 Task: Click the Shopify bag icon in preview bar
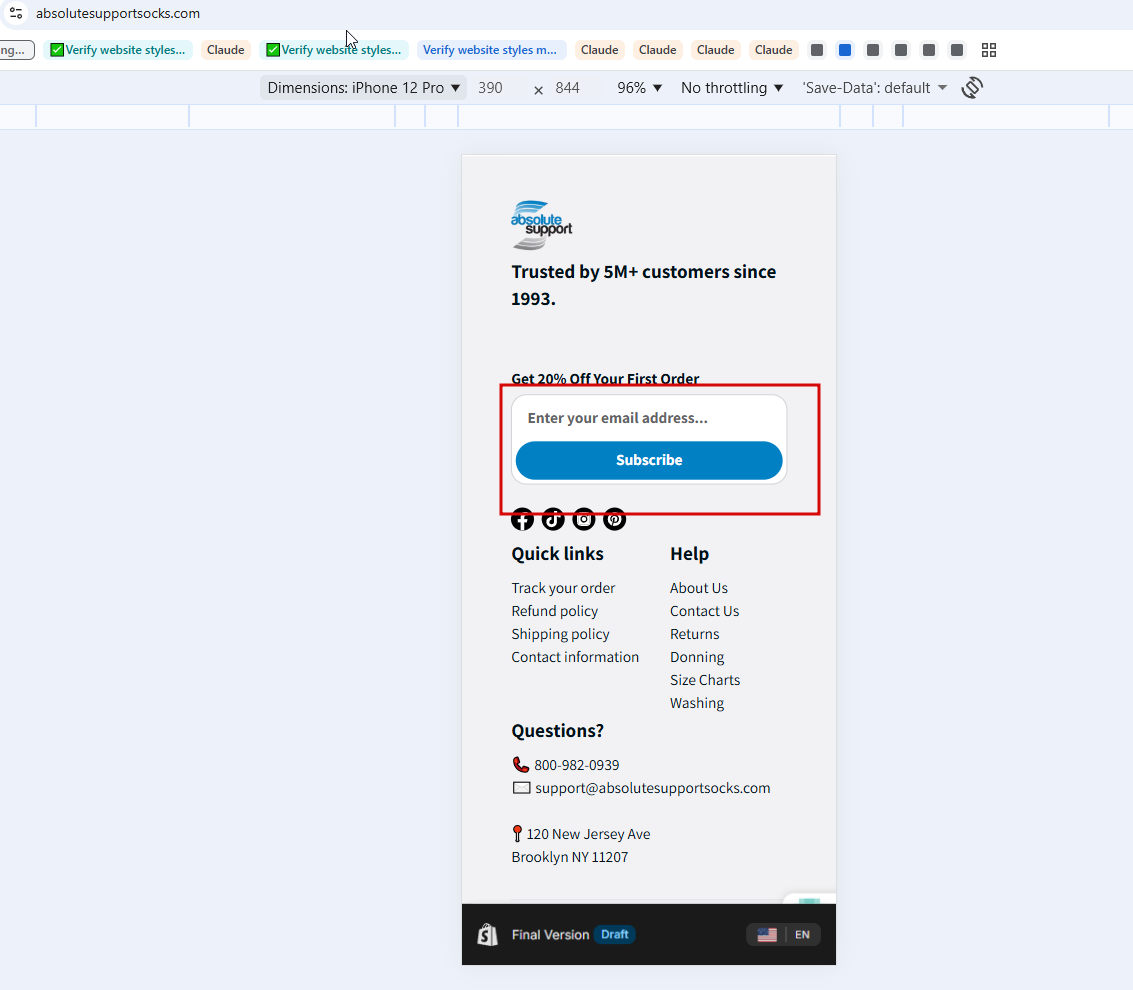point(488,934)
